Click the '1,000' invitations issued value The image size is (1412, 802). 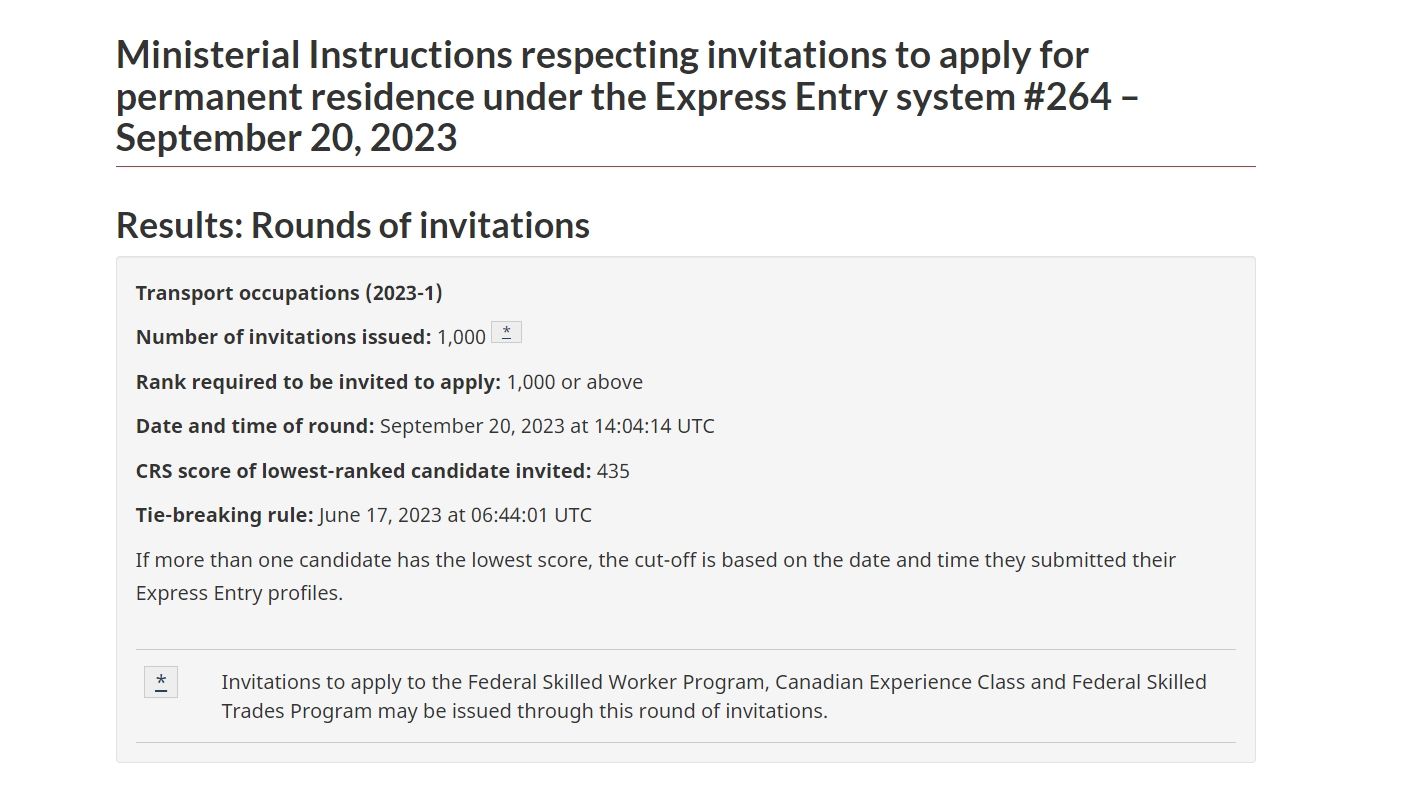tap(461, 337)
